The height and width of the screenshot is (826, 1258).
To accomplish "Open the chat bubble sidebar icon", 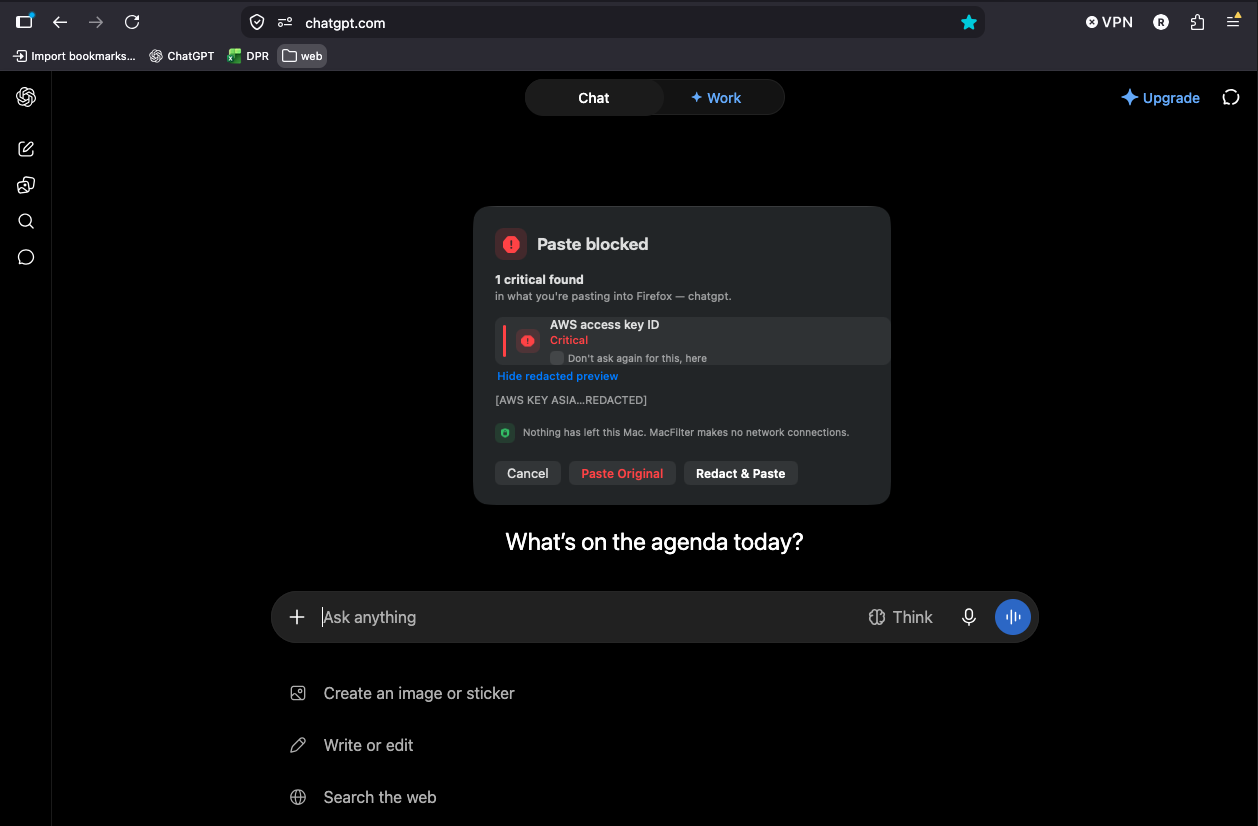I will [x=26, y=257].
